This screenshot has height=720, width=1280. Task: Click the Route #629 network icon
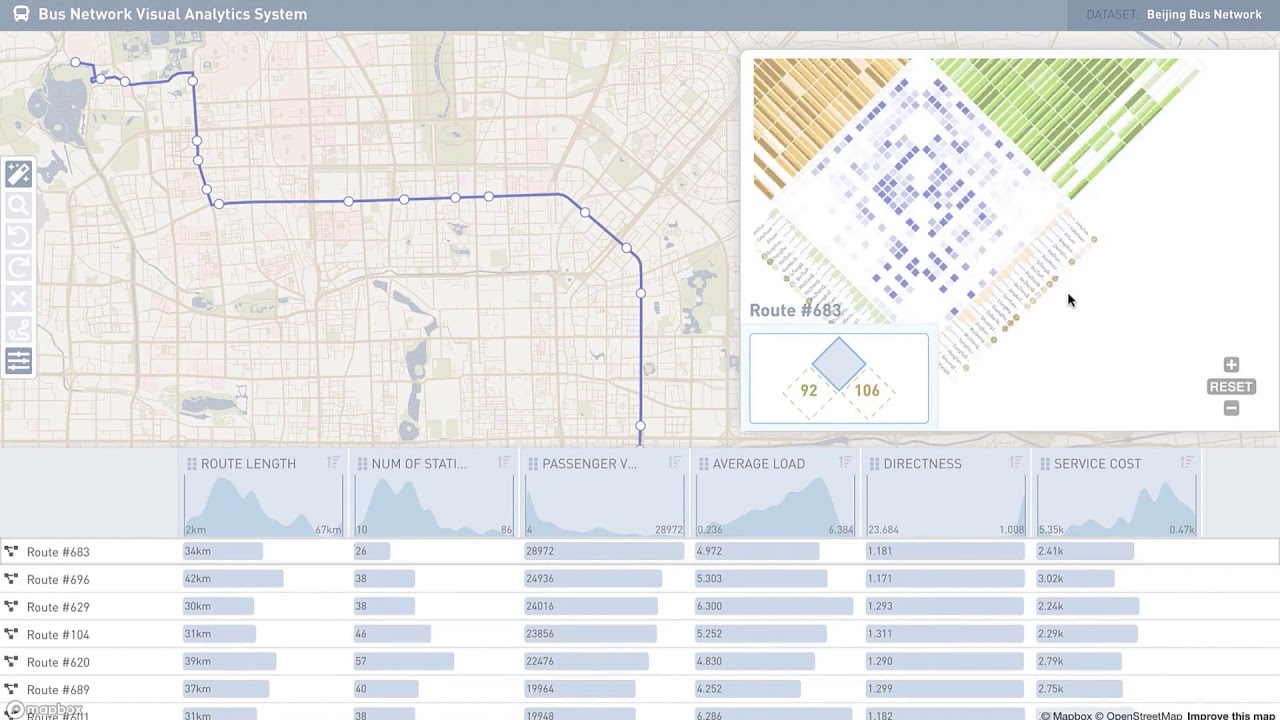[x=11, y=607]
